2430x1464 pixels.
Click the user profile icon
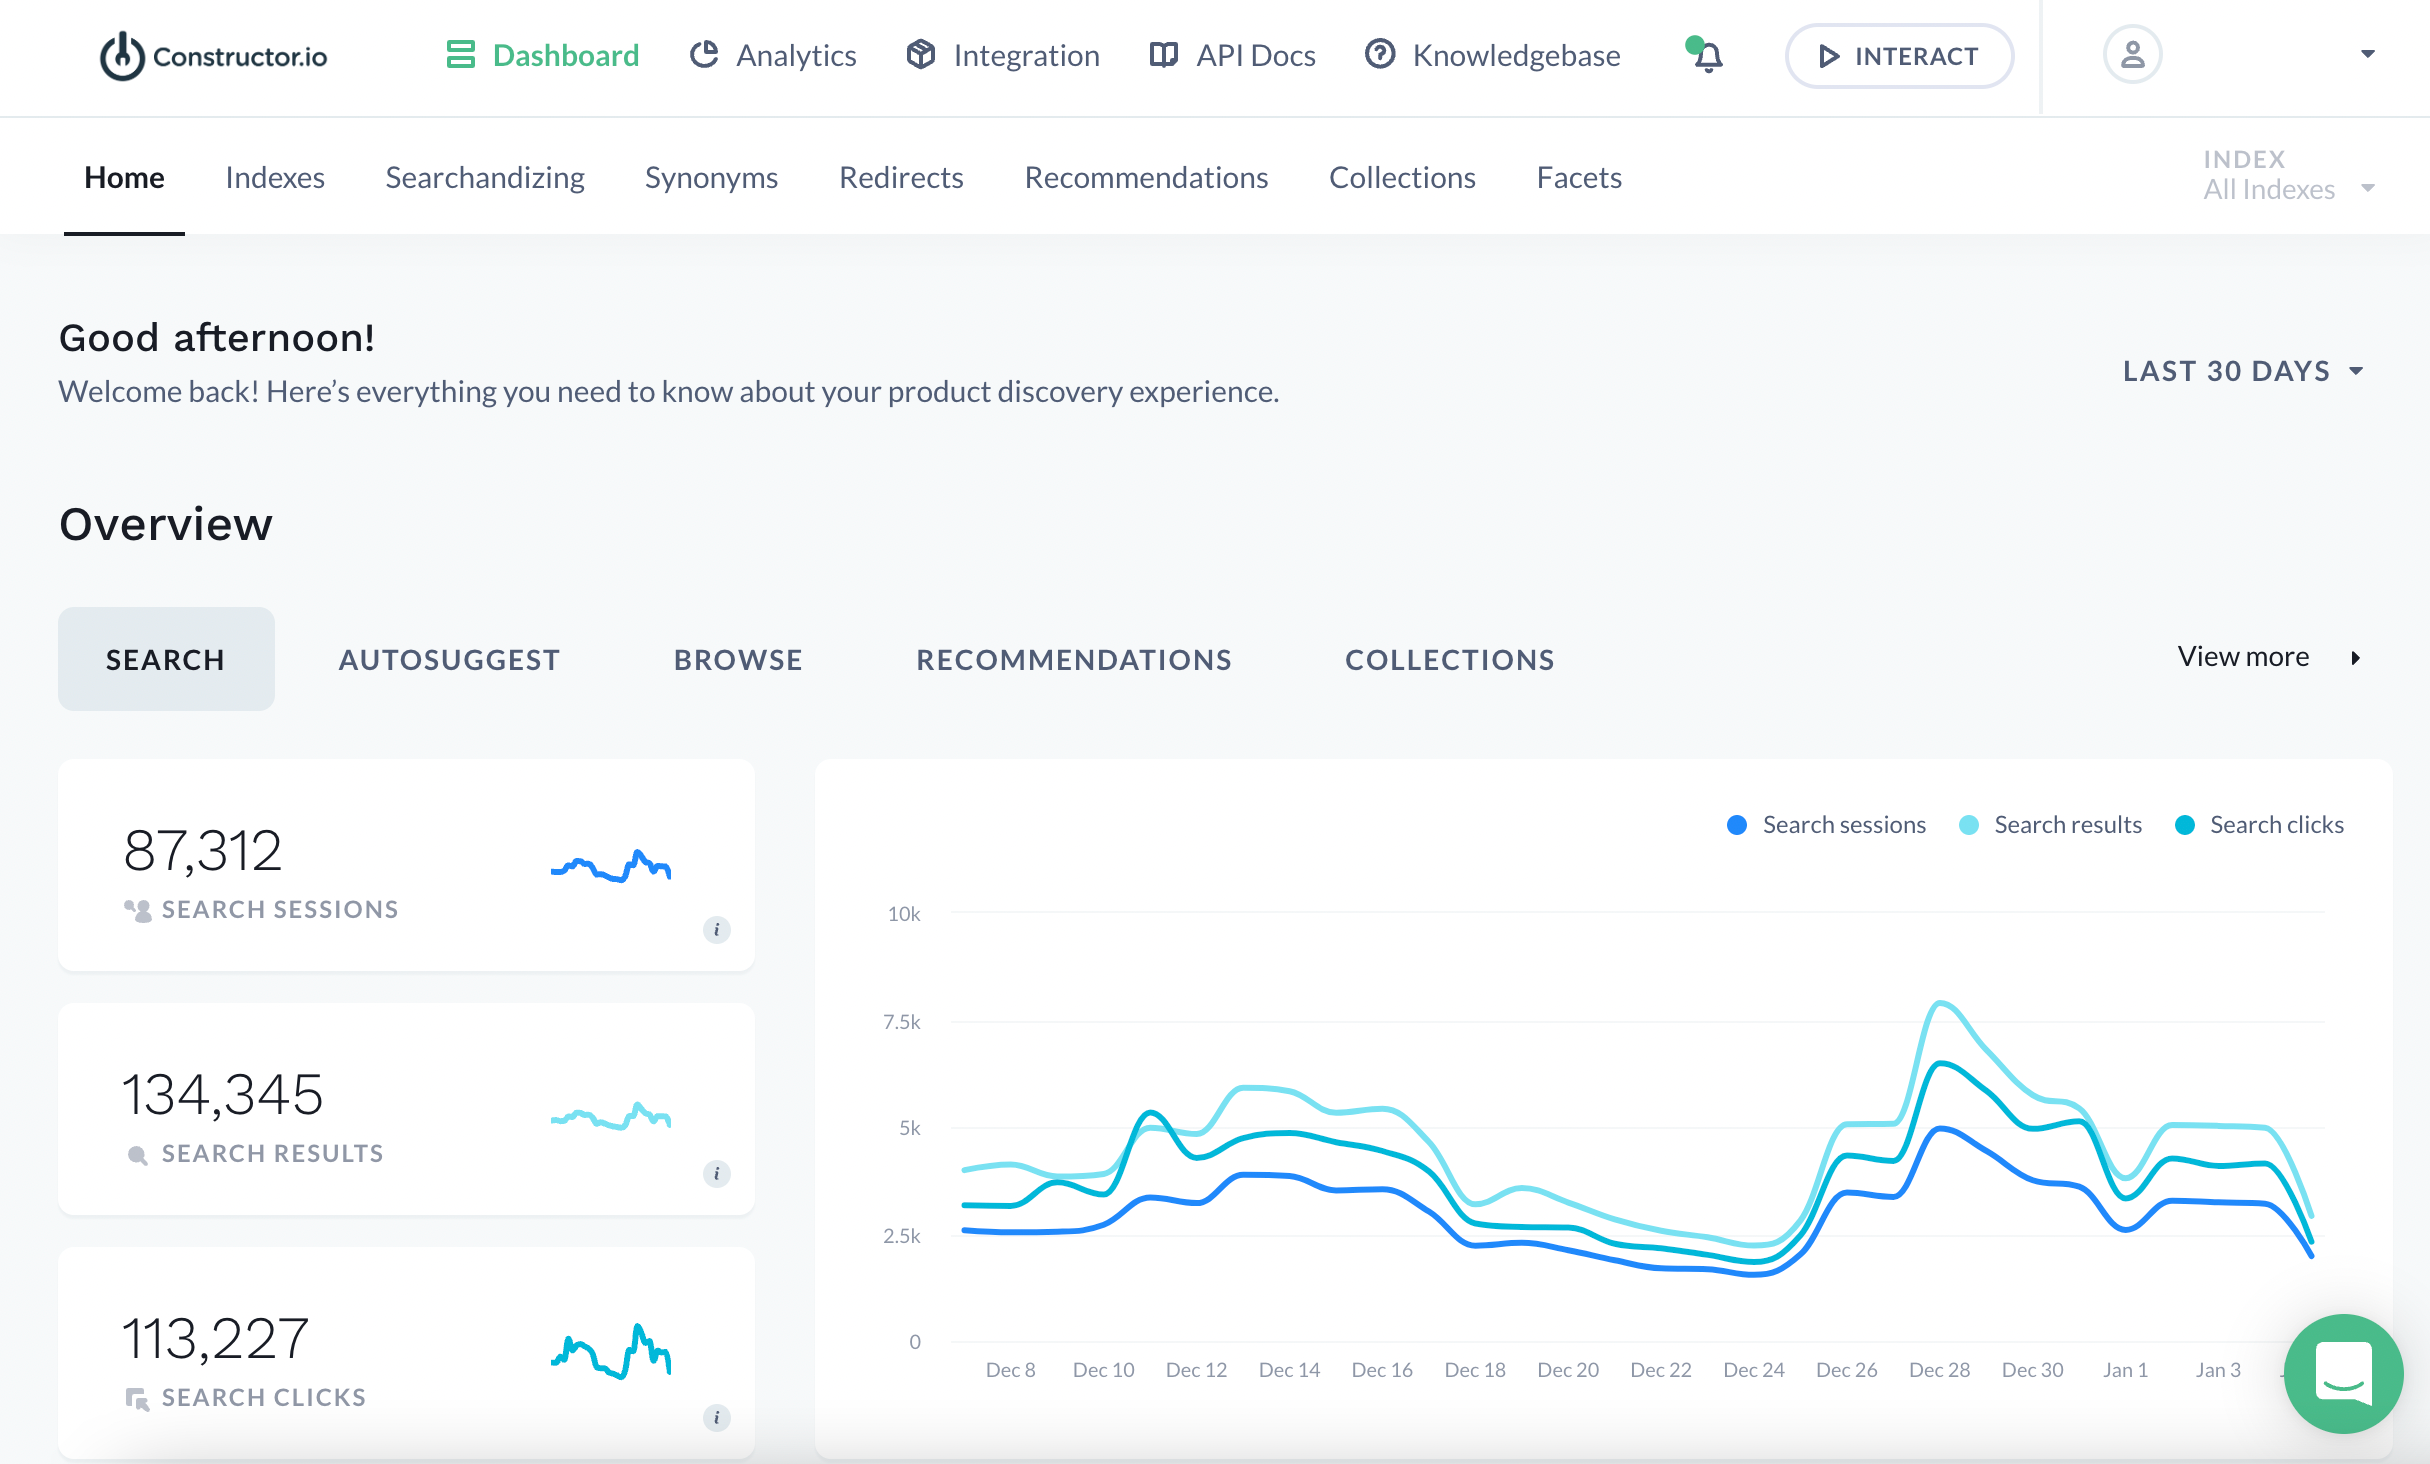coord(2133,55)
